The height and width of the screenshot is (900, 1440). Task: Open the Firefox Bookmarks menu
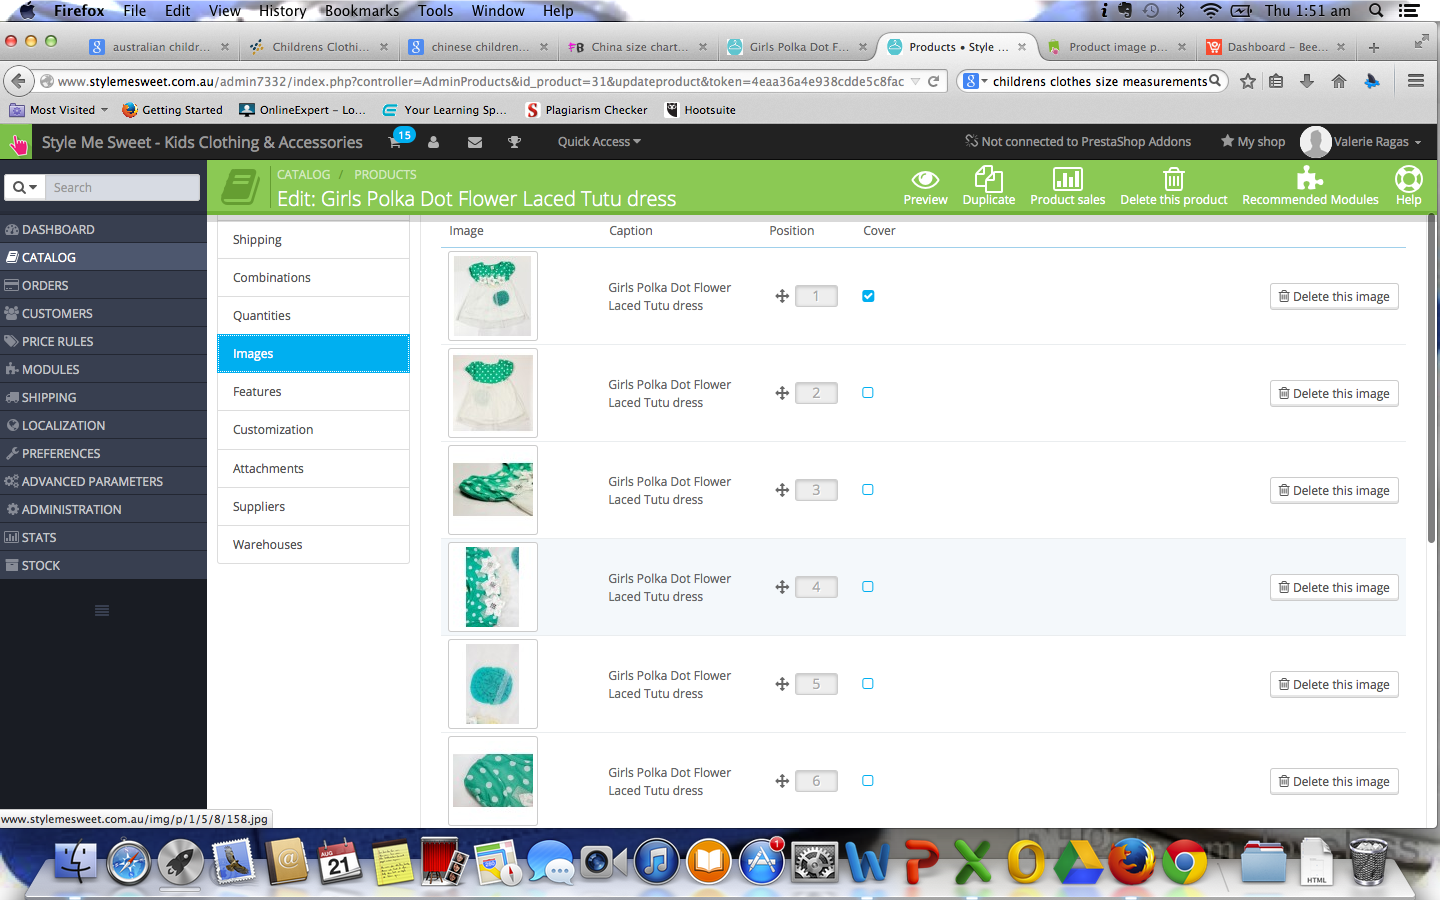361,11
